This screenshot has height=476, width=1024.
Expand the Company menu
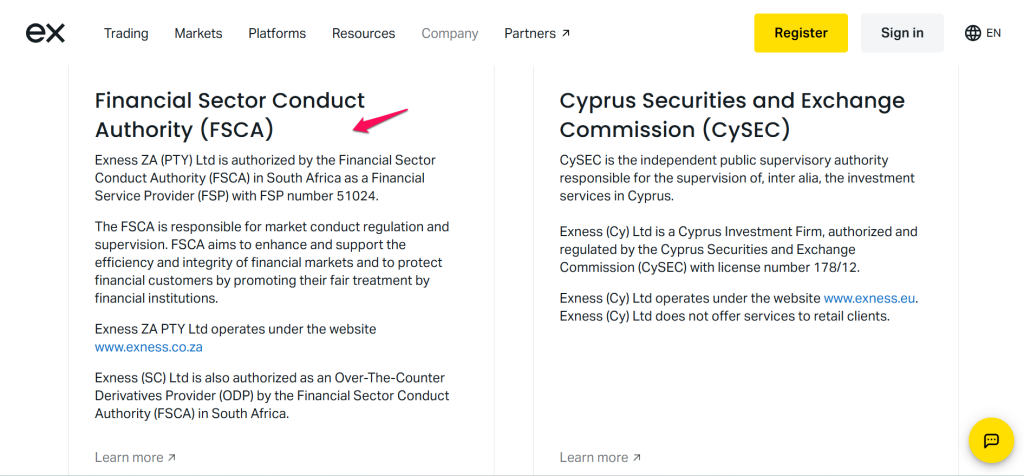tap(450, 33)
